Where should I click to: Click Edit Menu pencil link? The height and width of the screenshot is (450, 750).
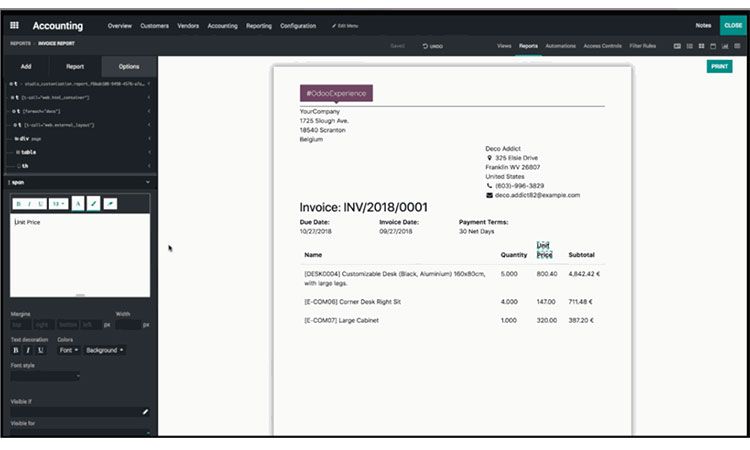click(345, 26)
